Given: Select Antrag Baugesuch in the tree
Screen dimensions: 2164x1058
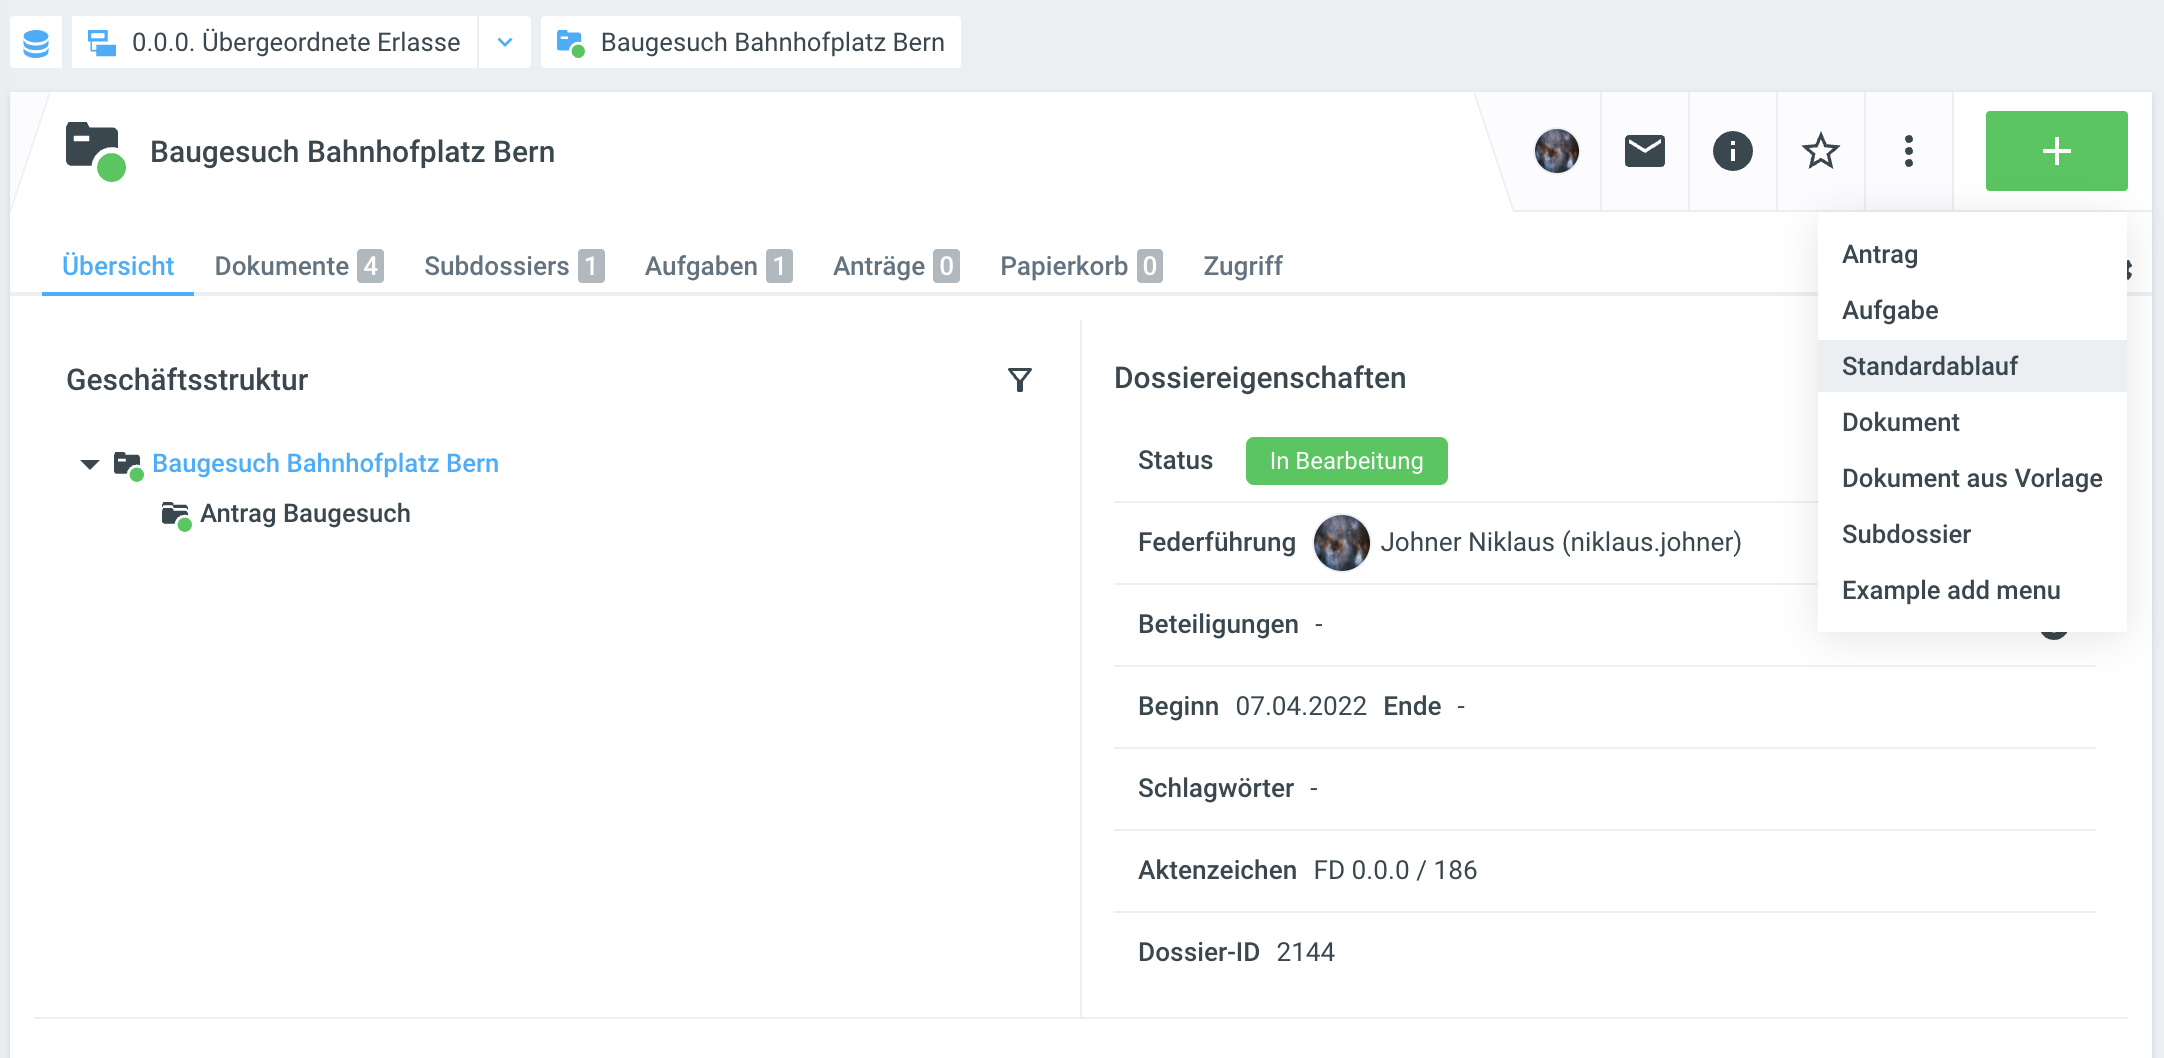Looking at the screenshot, I should (x=305, y=514).
